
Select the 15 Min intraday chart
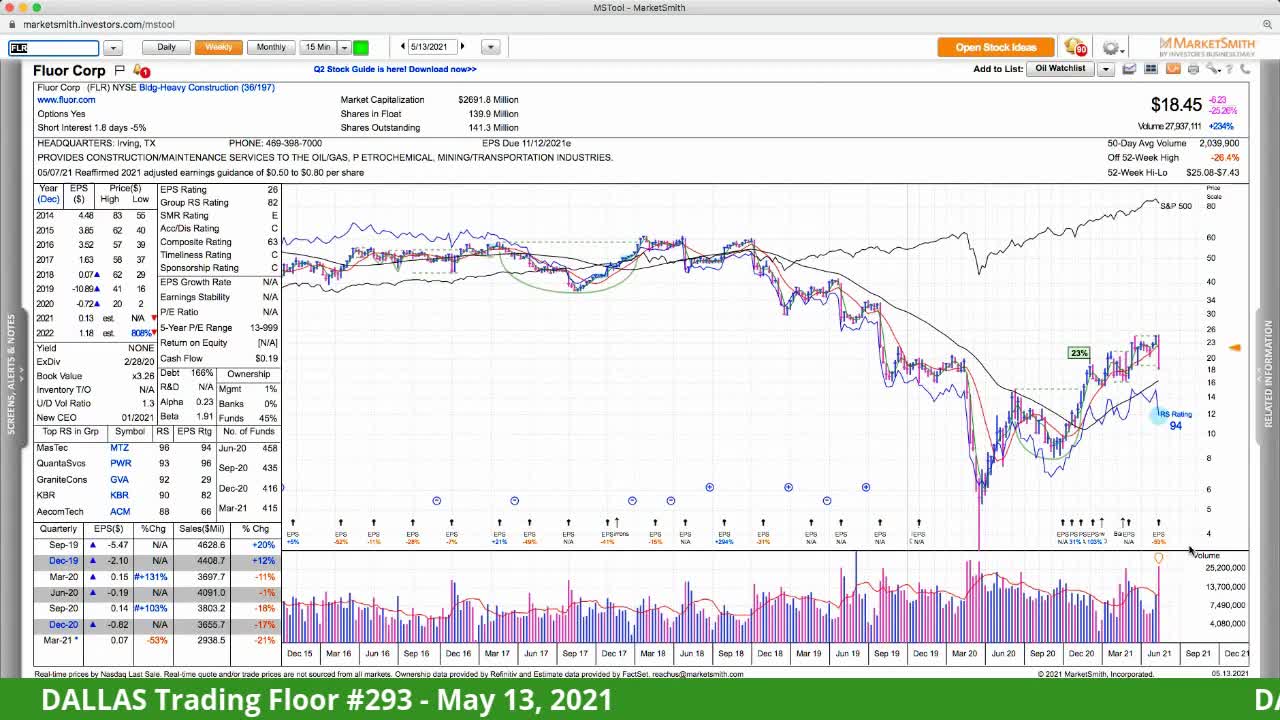318,47
